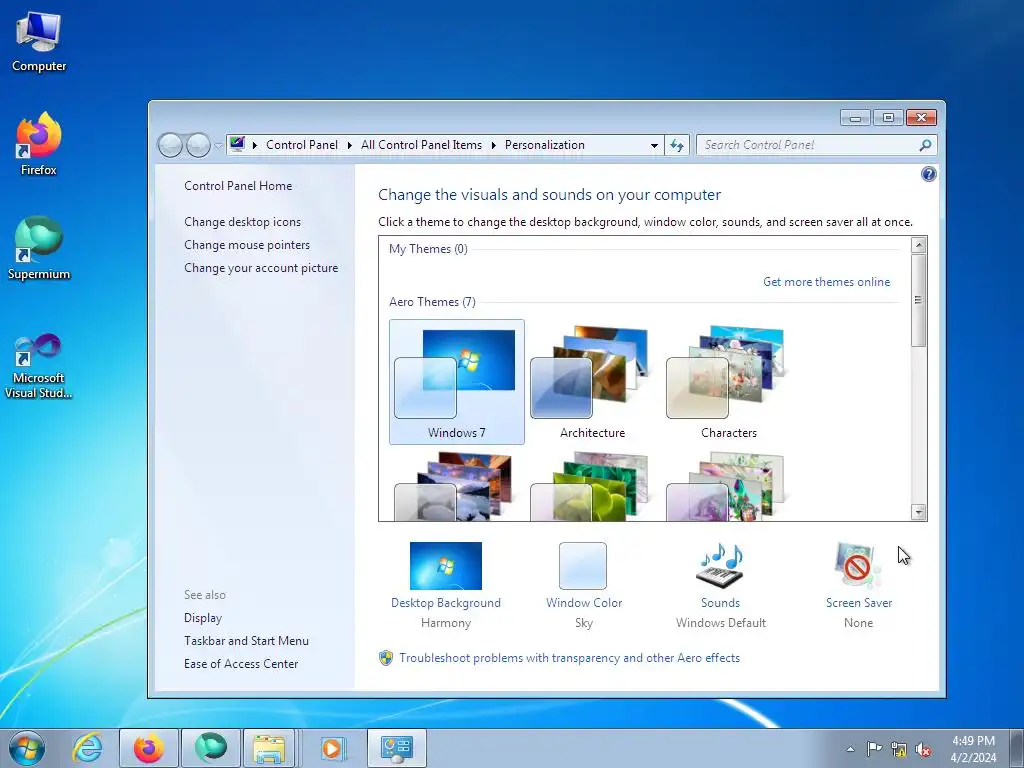1024x768 pixels.
Task: Click the Personalization breadcrumb
Action: pyautogui.click(x=545, y=145)
